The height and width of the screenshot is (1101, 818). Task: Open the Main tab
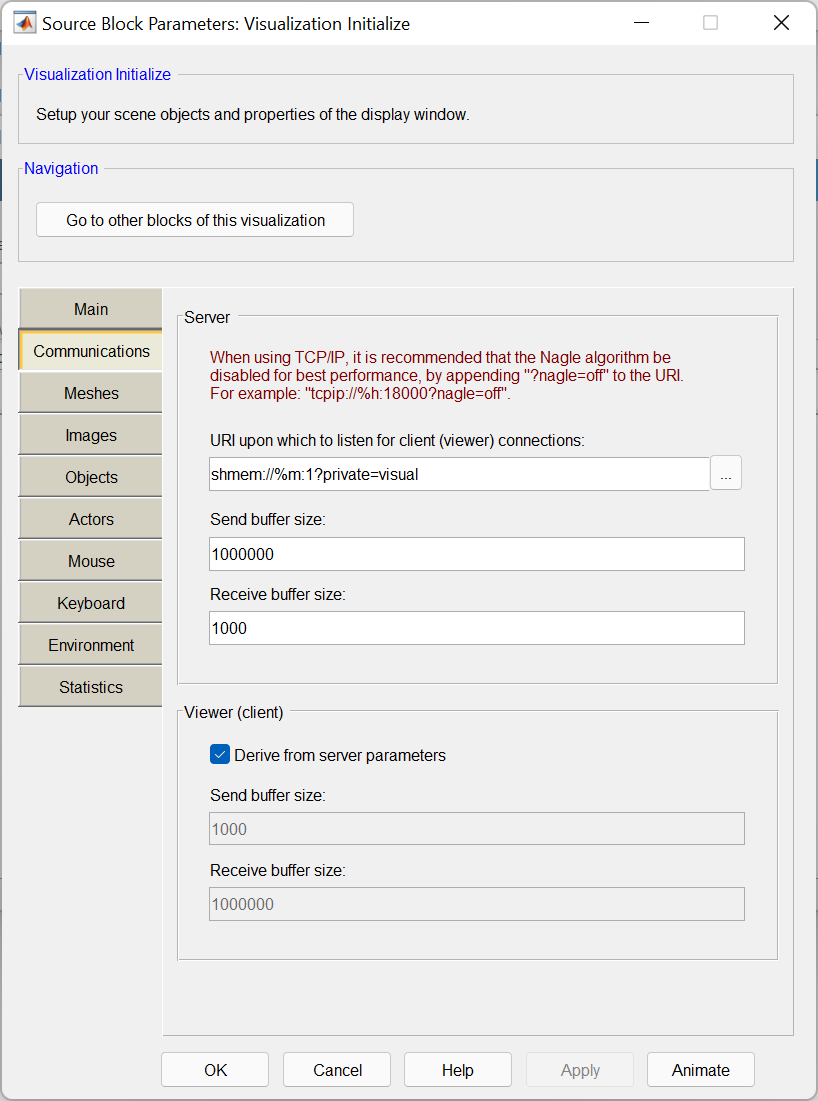[x=91, y=309]
